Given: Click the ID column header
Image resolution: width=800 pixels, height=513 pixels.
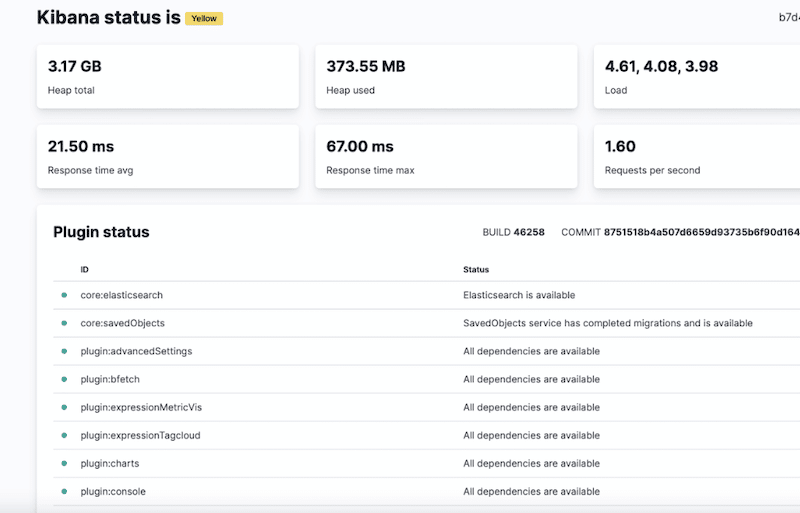Looking at the screenshot, I should click(84, 270).
